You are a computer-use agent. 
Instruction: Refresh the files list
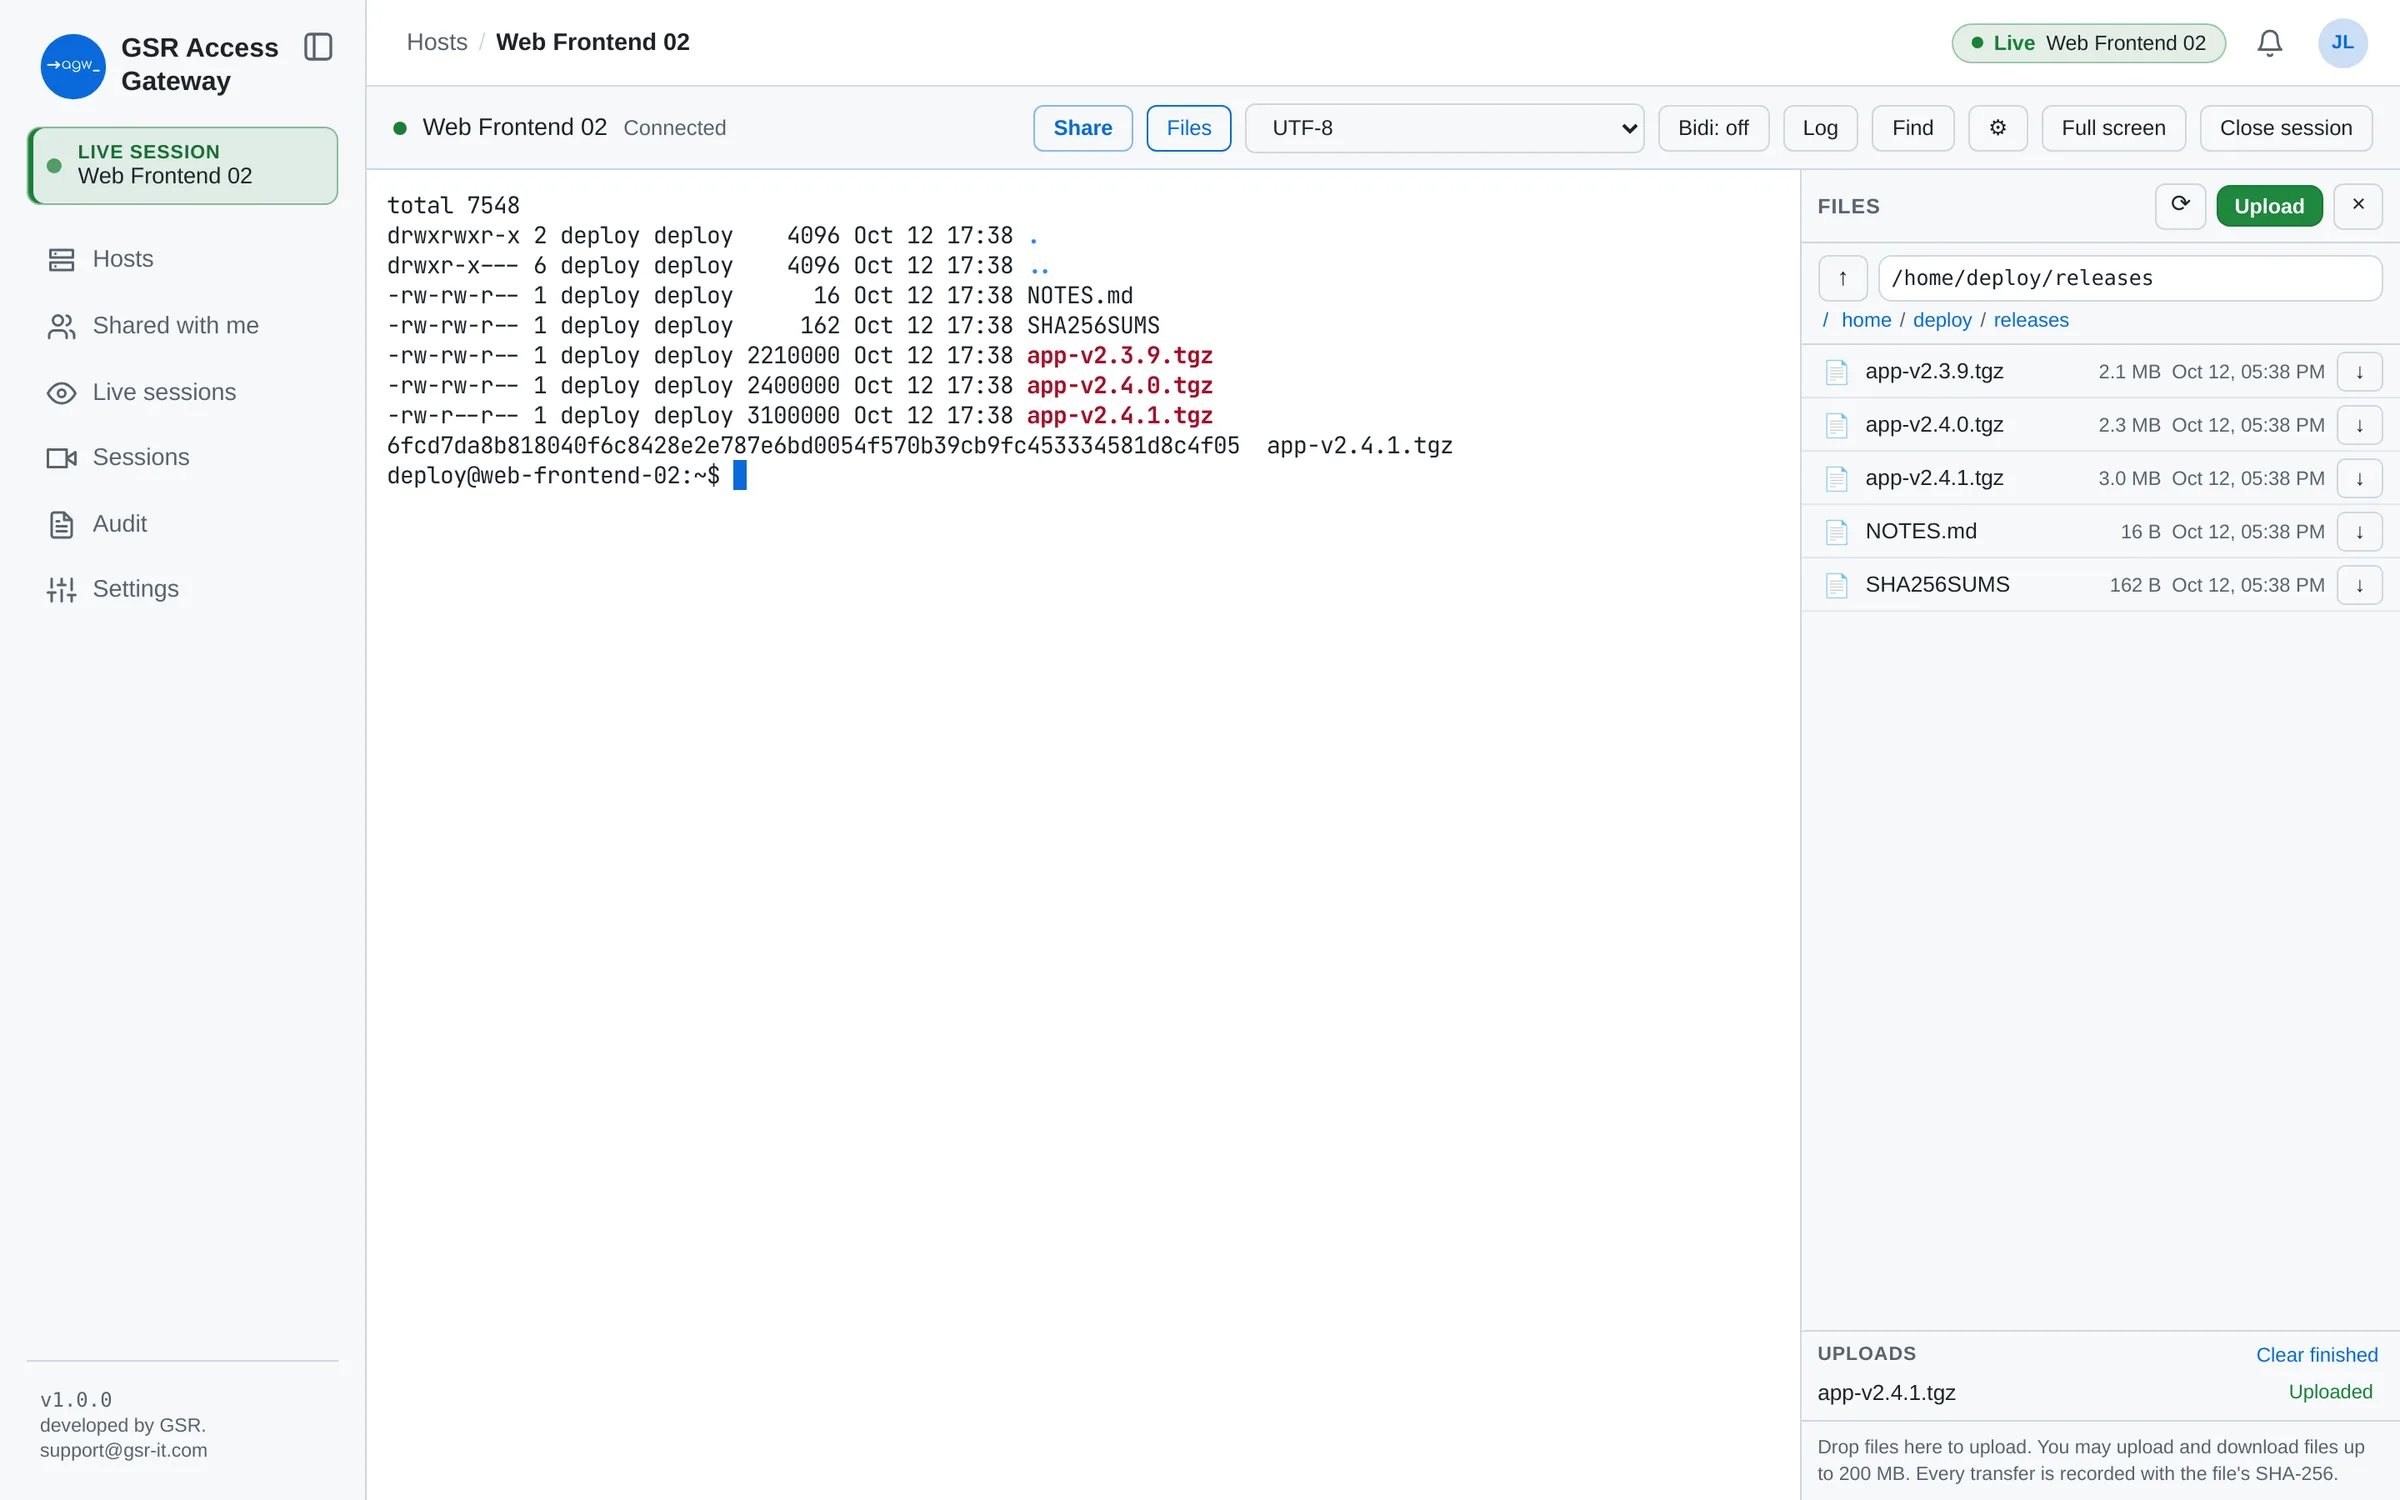click(x=2180, y=206)
